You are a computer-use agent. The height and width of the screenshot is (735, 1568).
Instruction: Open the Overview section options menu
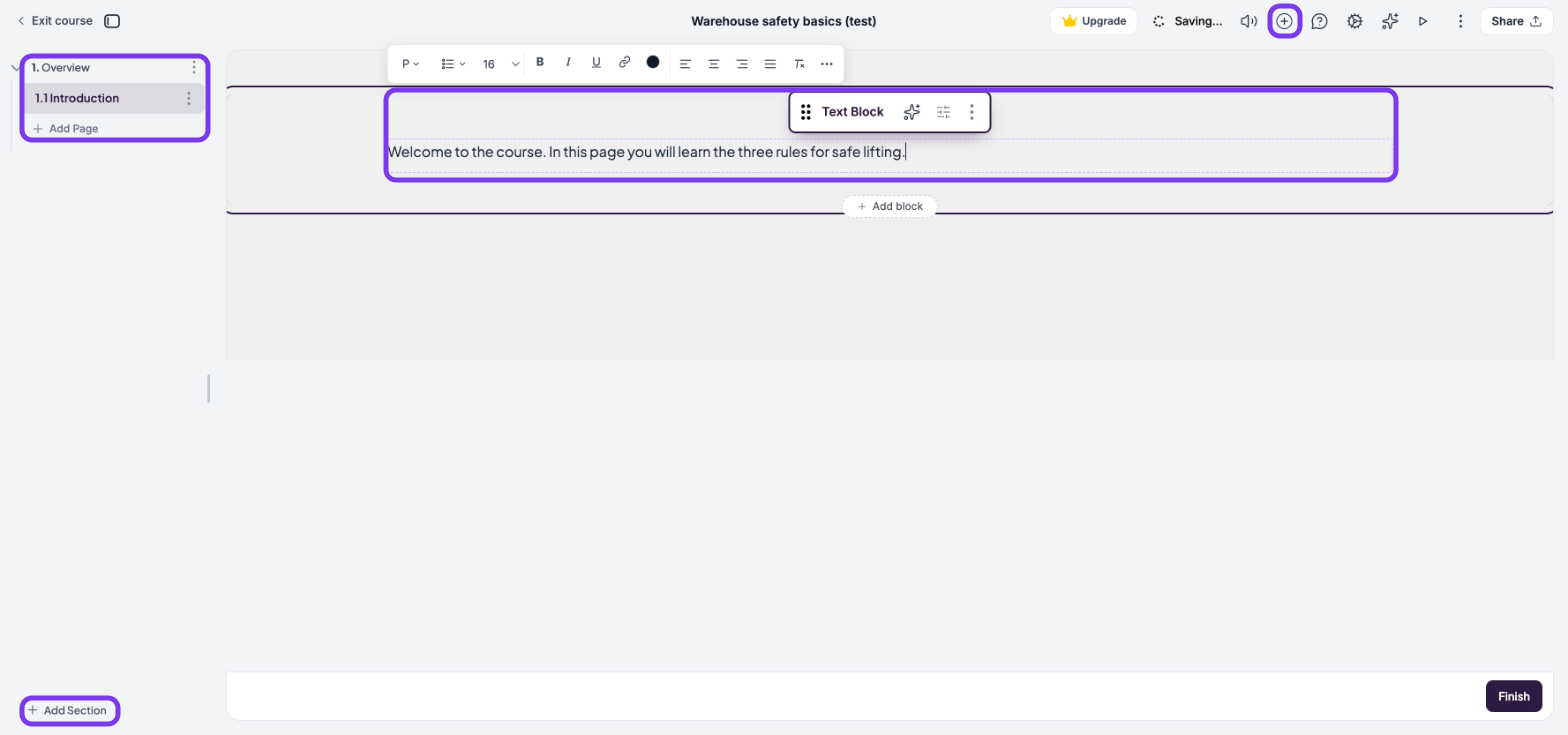(194, 68)
